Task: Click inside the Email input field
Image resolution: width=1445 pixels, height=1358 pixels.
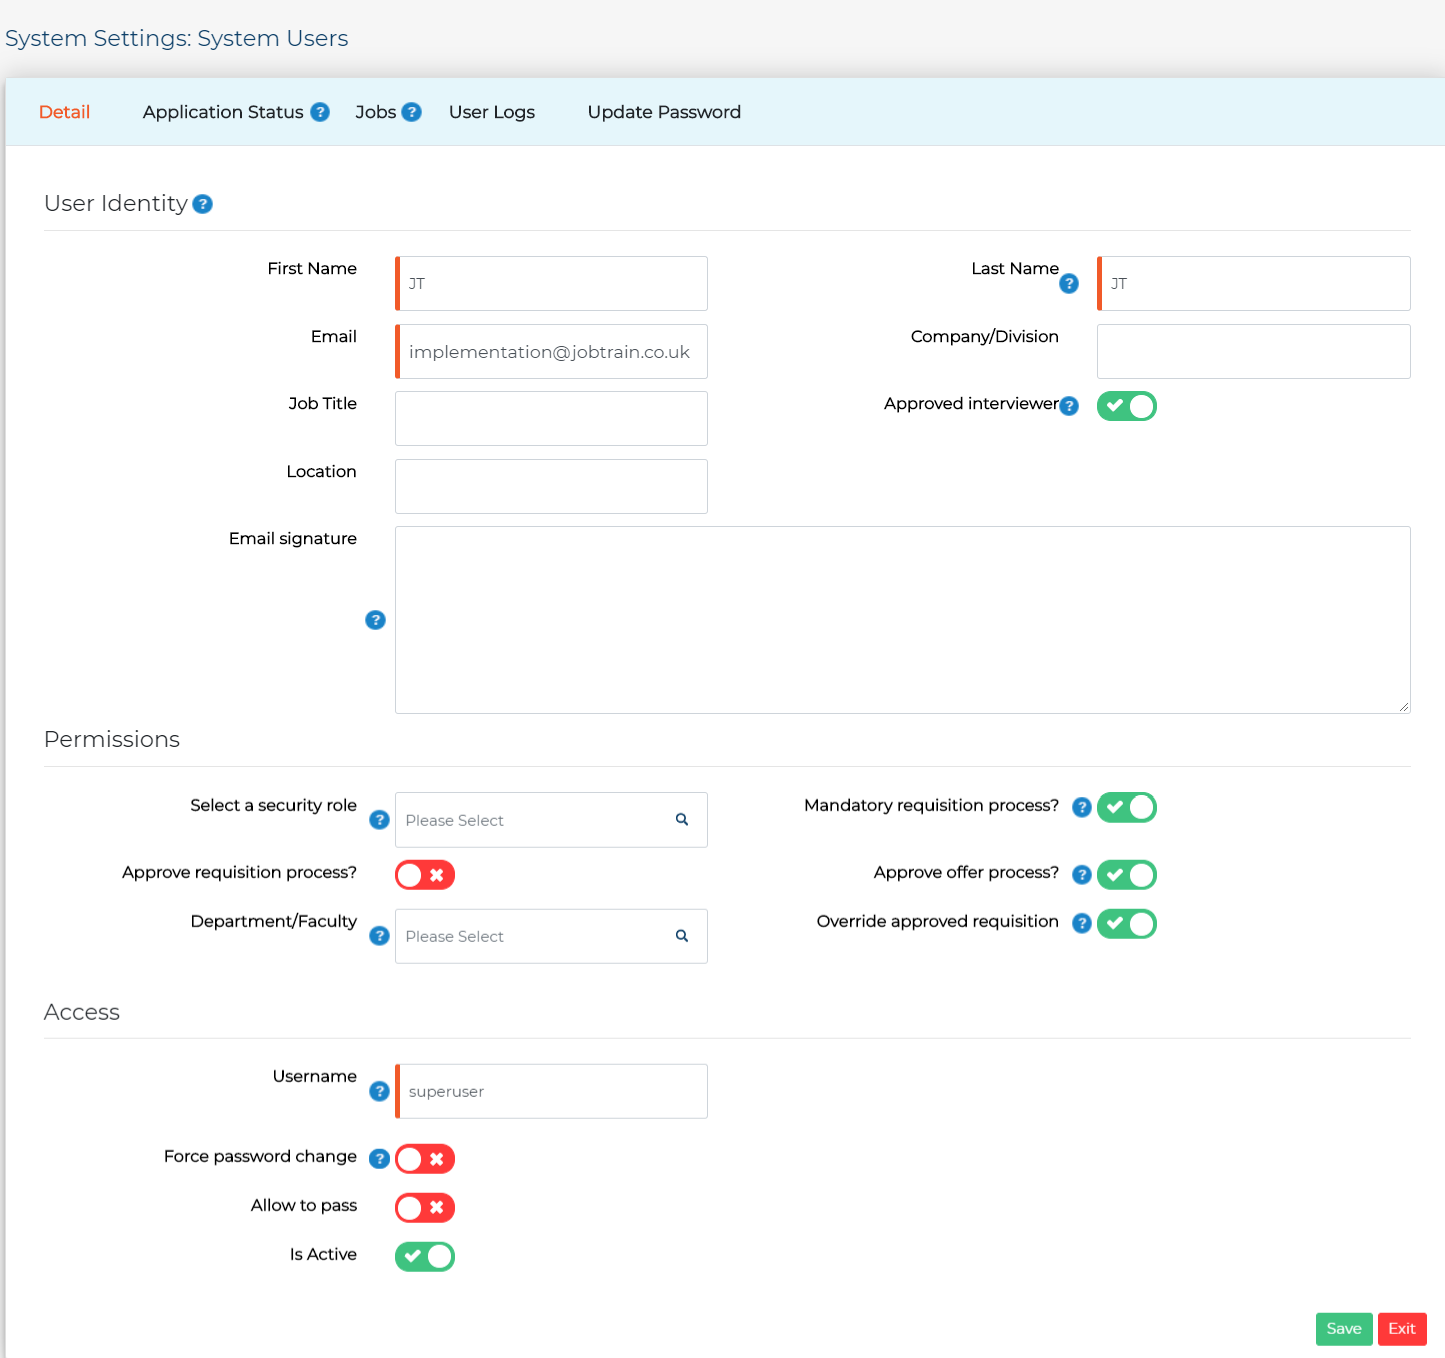Action: pyautogui.click(x=550, y=351)
